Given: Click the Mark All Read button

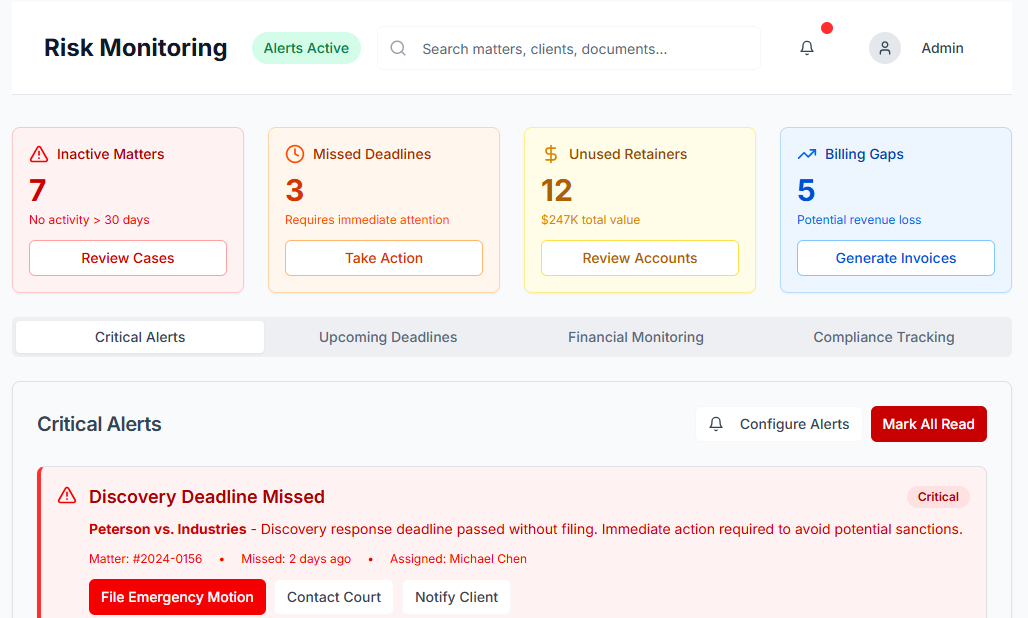Looking at the screenshot, I should coord(928,424).
